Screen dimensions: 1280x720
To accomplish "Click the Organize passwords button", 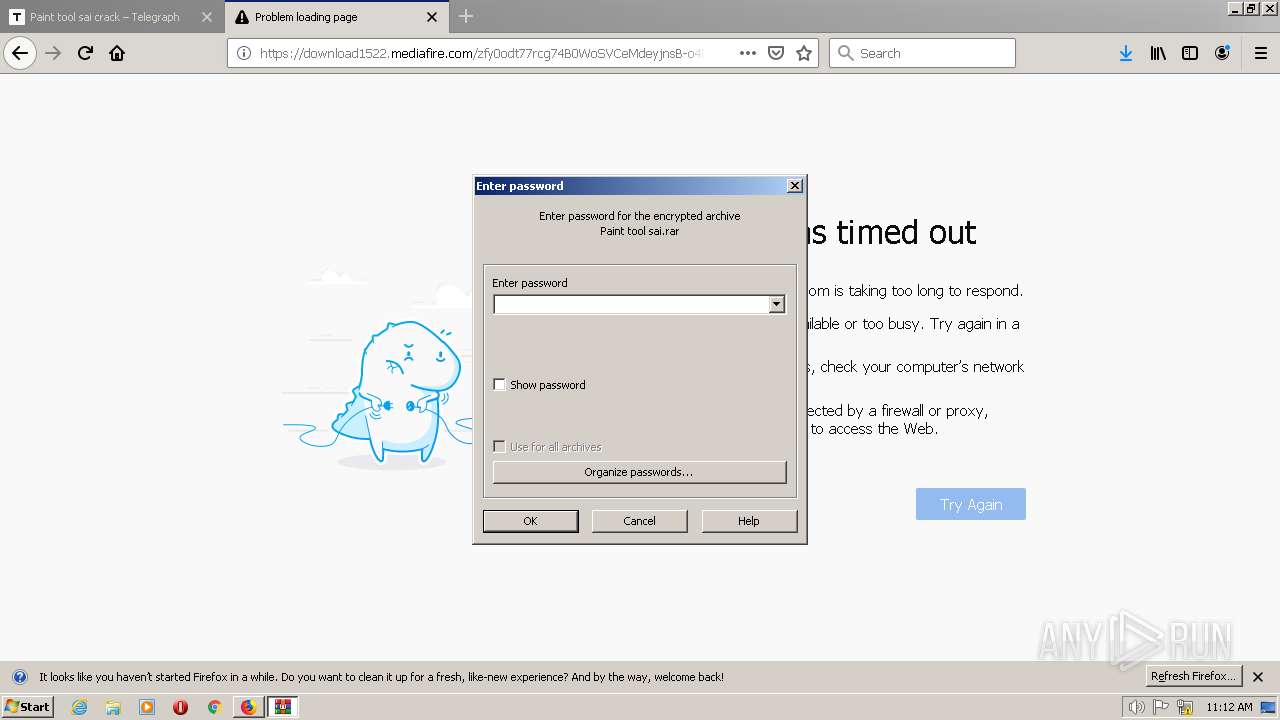I will coord(640,472).
